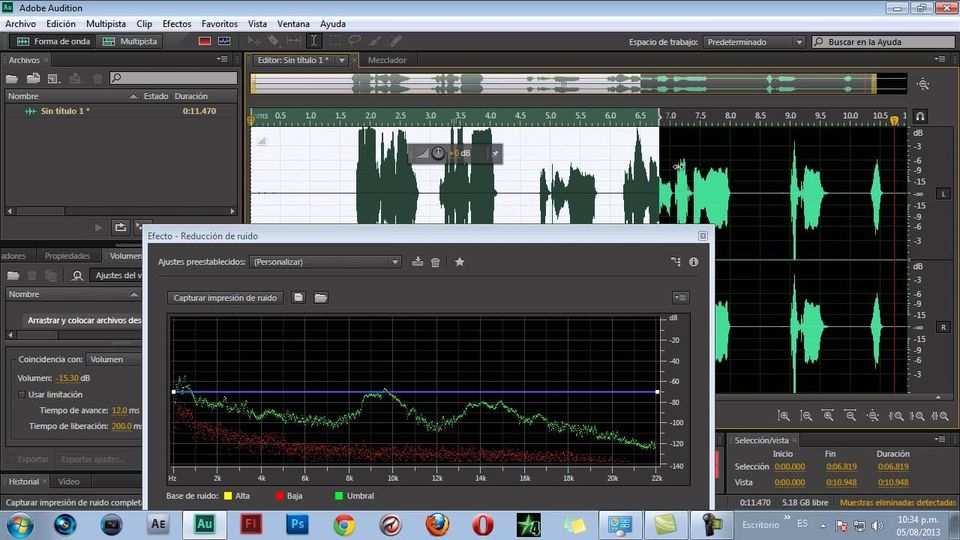Viewport: 960px width, 540px height.
Task: Toggle the left channel L button
Action: click(943, 193)
